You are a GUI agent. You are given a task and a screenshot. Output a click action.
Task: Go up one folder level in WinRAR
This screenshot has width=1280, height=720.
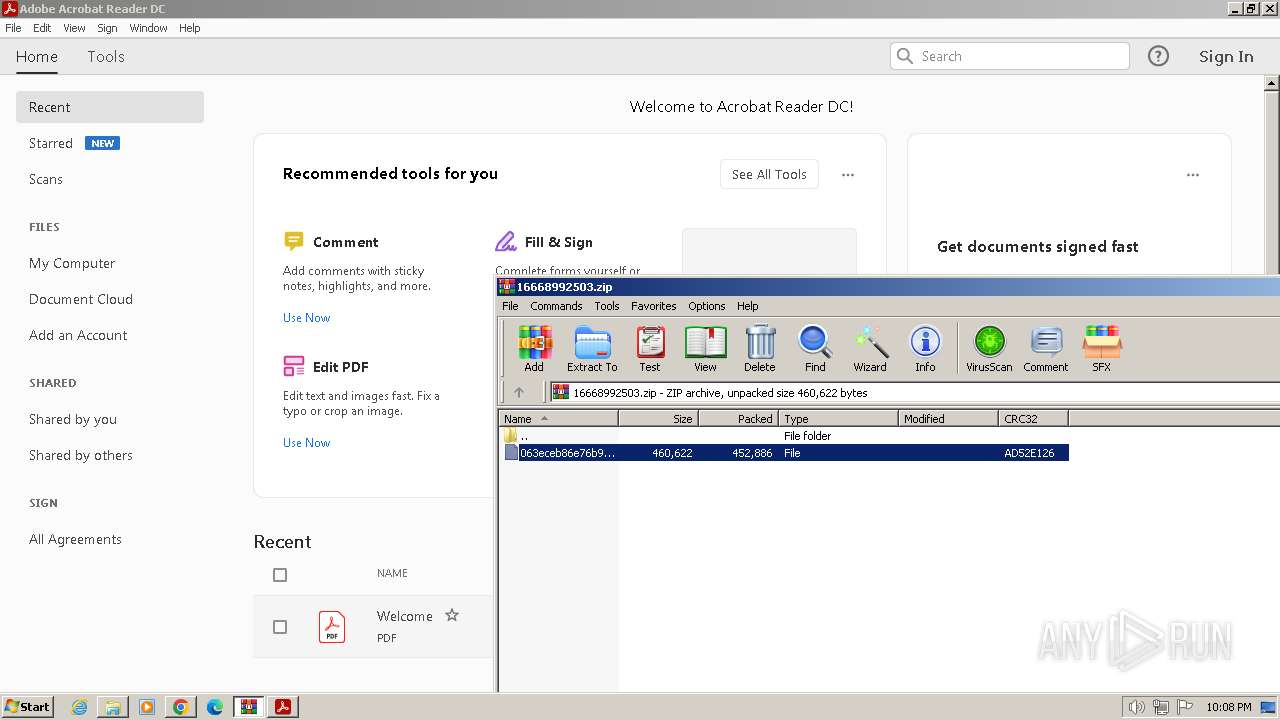click(x=518, y=392)
